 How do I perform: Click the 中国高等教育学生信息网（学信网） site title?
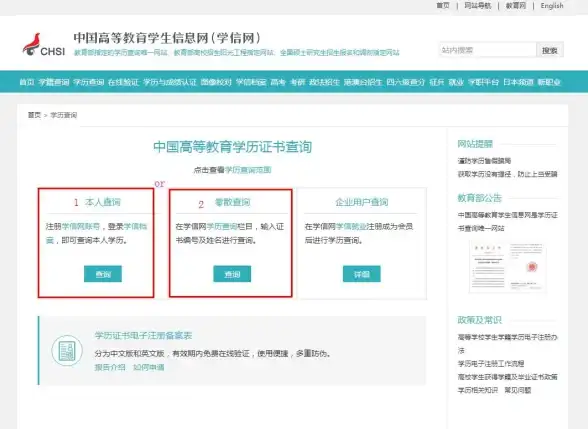coord(167,38)
